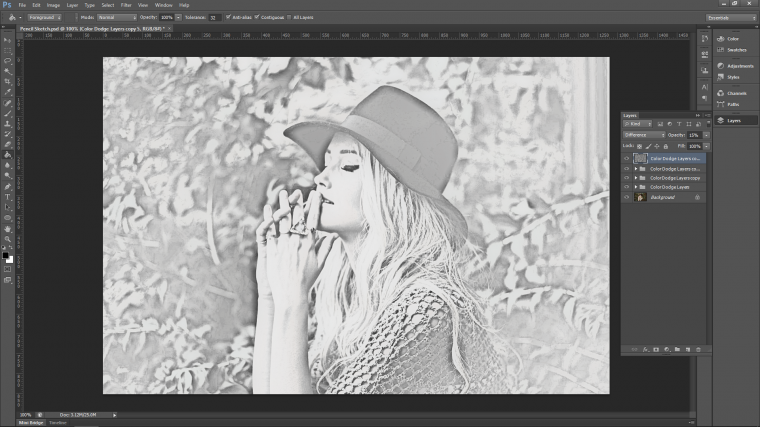Click the Tolerance input field
This screenshot has width=760, height=427.
pos(214,17)
